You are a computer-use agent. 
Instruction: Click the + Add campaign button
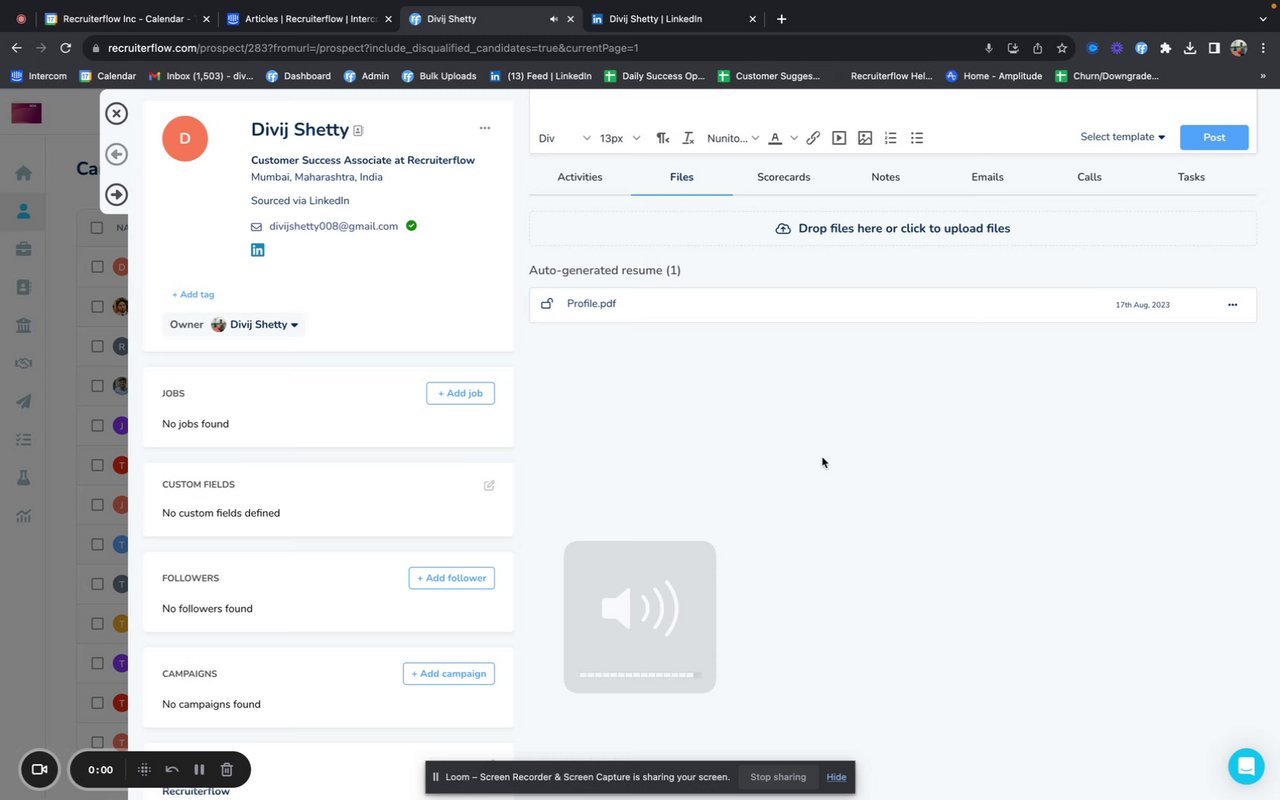click(449, 674)
